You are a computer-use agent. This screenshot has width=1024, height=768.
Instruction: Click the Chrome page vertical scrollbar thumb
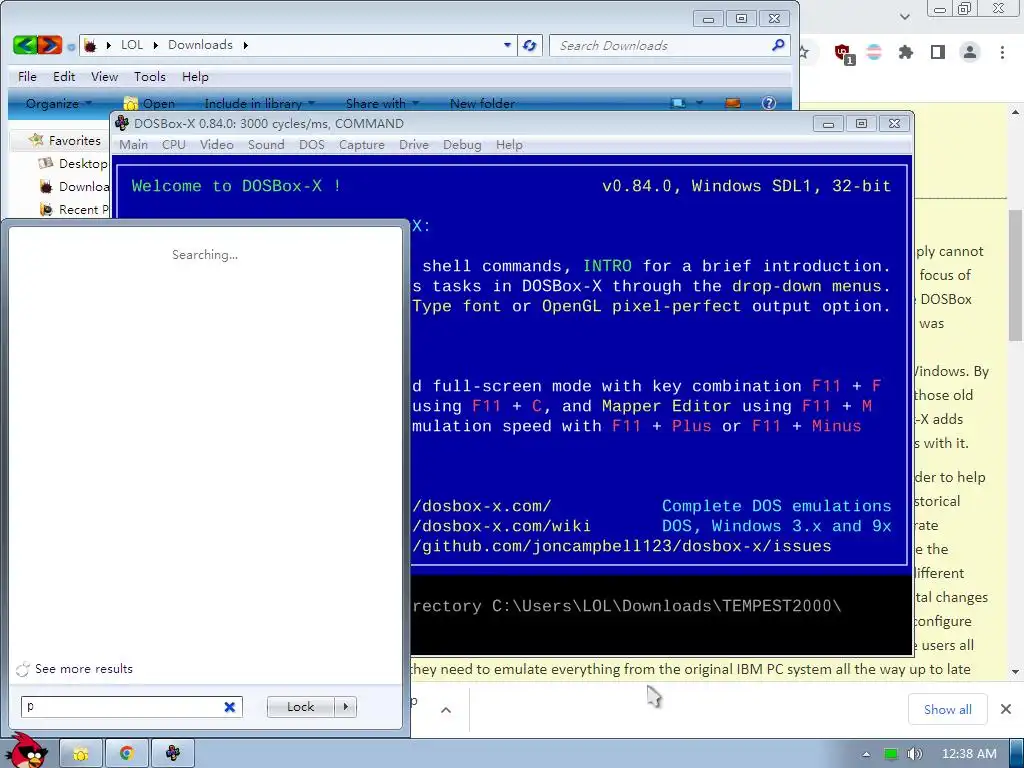1016,275
